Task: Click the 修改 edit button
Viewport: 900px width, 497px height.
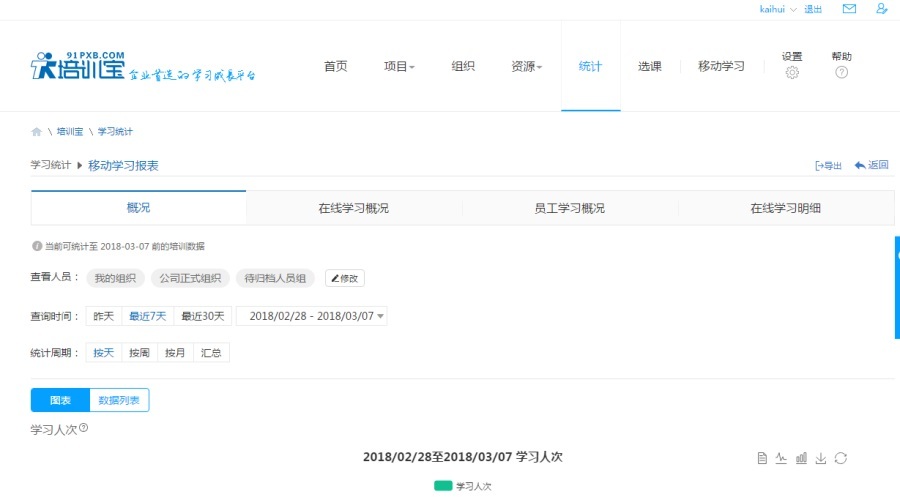Action: point(345,278)
